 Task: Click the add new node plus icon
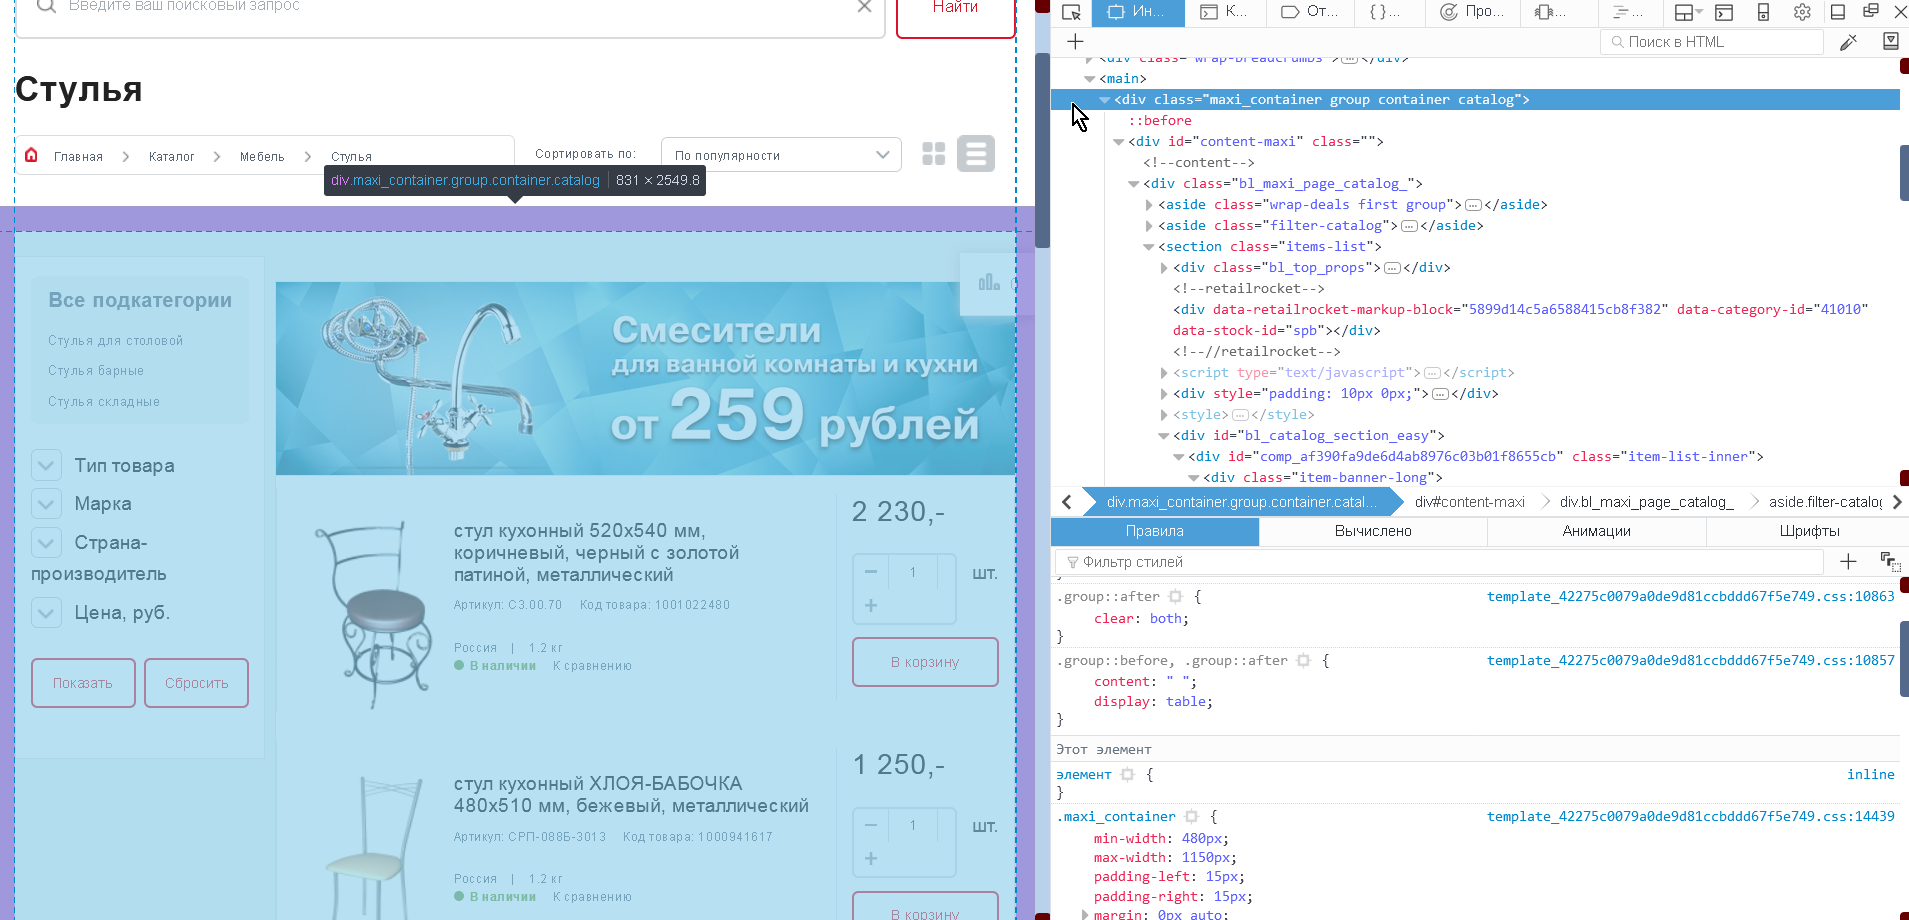coord(1075,41)
